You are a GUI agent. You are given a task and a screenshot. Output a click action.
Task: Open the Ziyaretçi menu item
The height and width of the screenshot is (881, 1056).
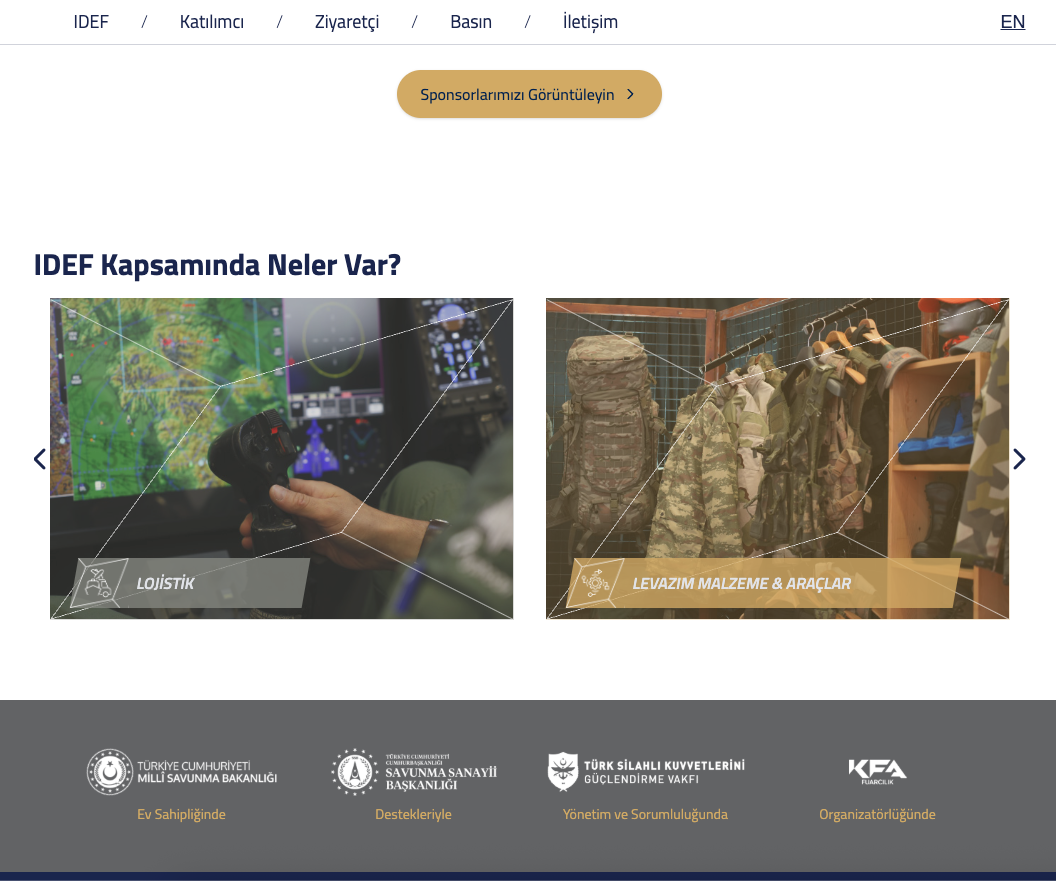[347, 22]
